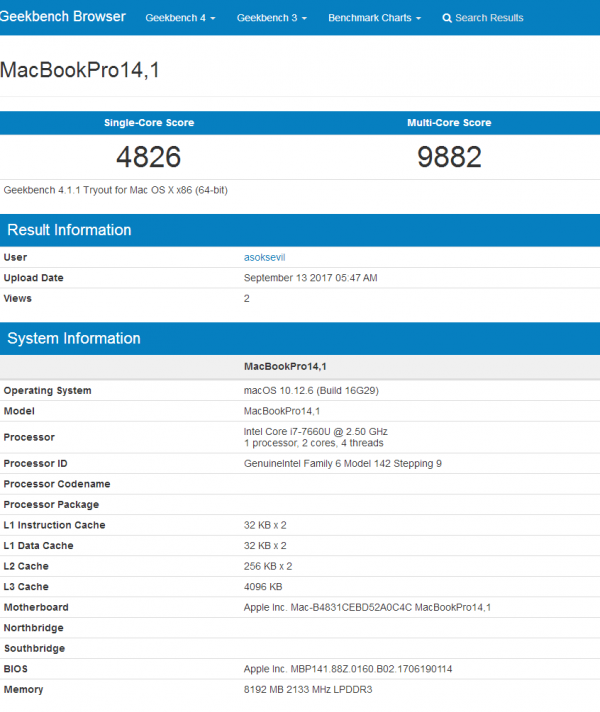Click the L3 Cache value 4096 KB
Image resolution: width=600 pixels, height=712 pixels.
click(x=263, y=587)
